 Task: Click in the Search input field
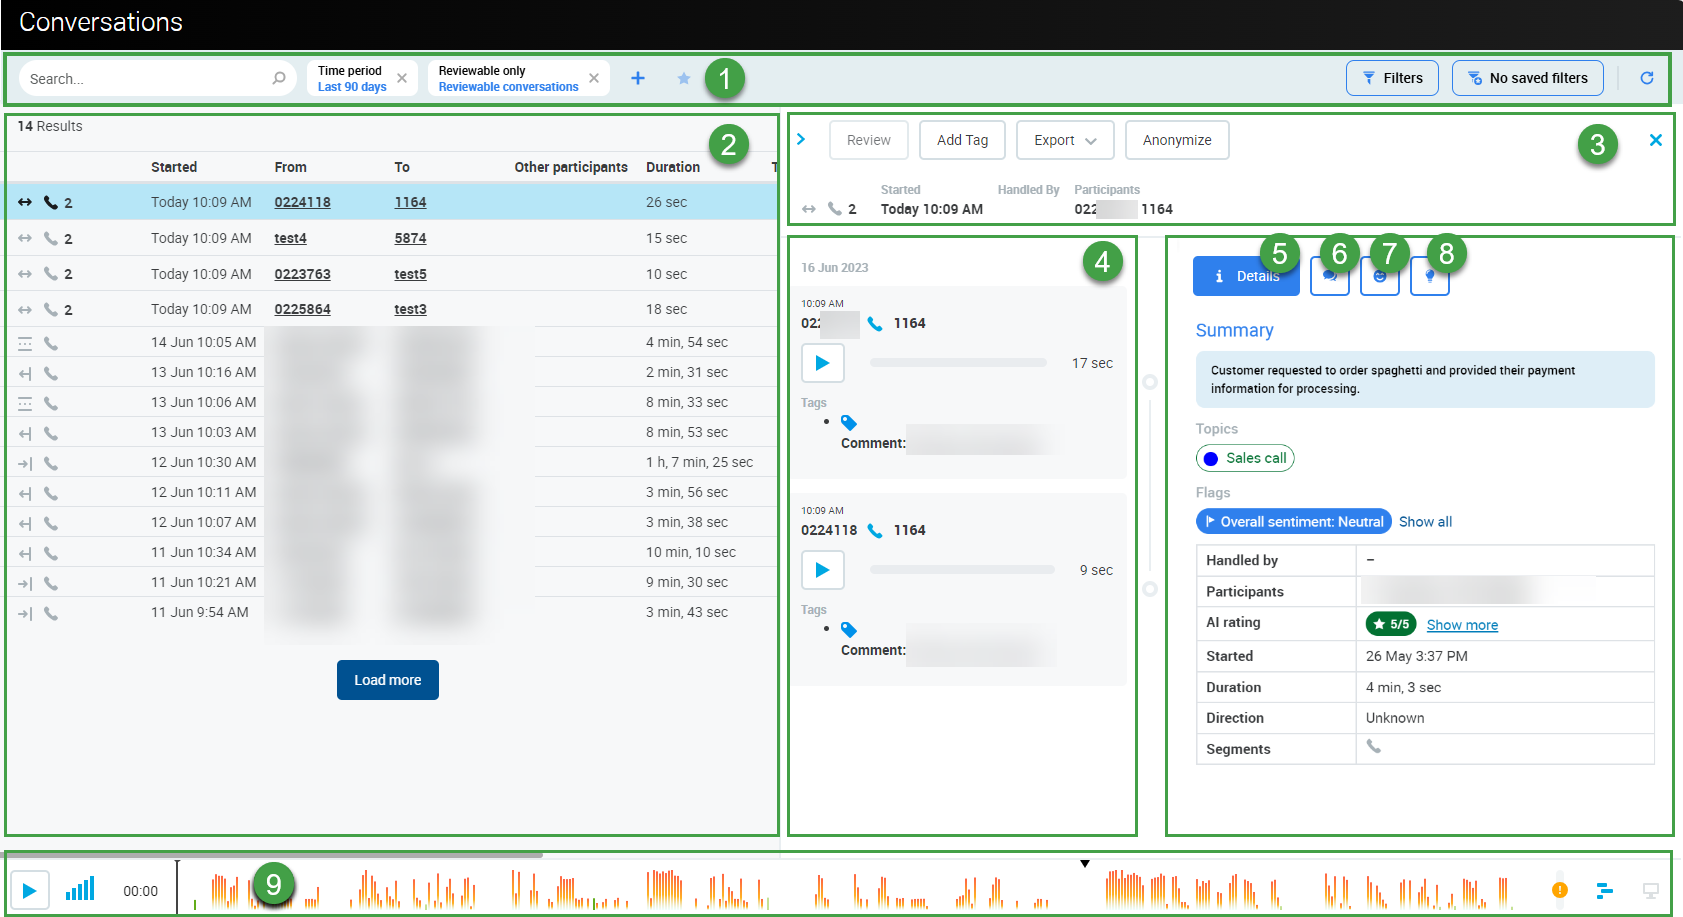145,79
